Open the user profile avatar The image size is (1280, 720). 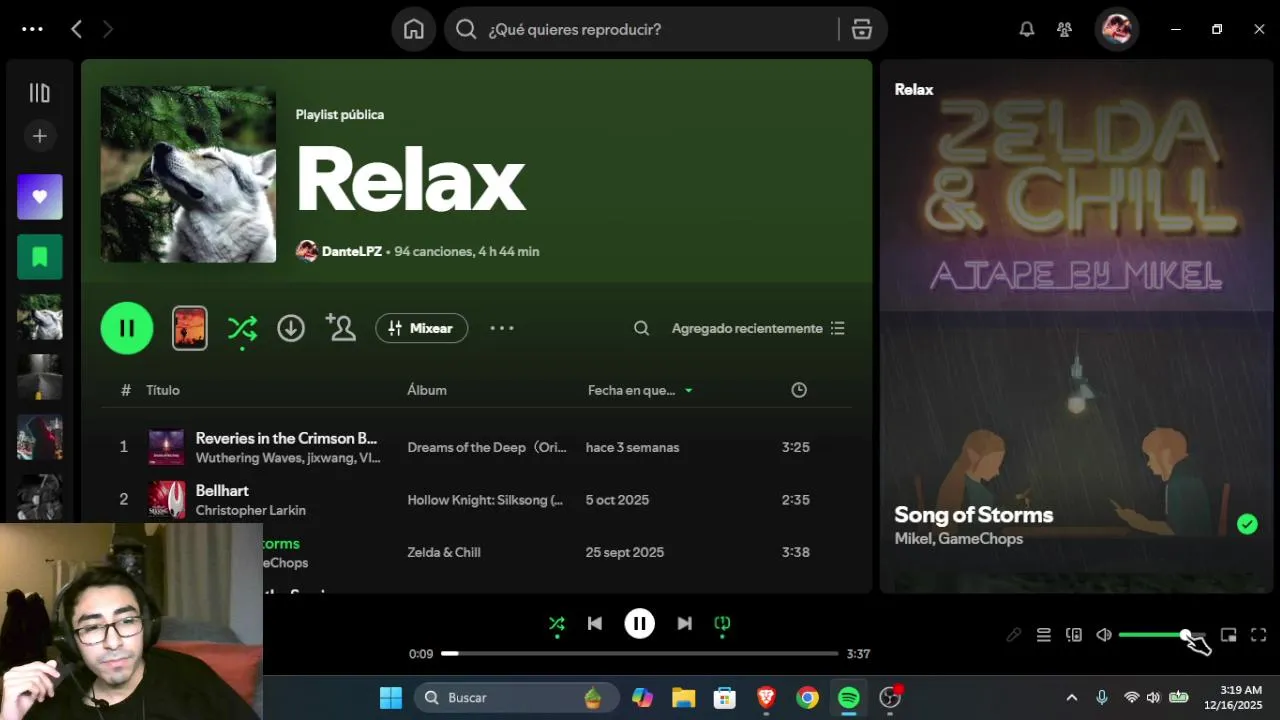[x=1117, y=29]
